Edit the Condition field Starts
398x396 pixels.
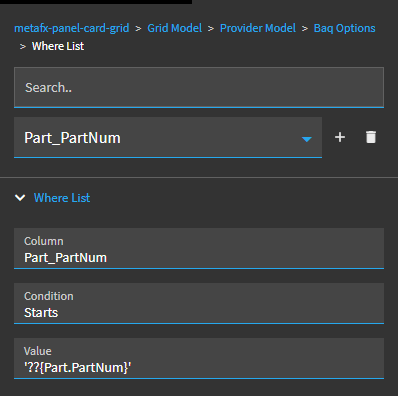(x=199, y=303)
